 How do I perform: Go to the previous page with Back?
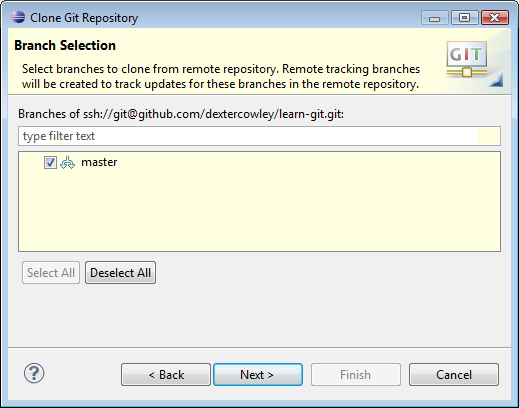[166, 375]
